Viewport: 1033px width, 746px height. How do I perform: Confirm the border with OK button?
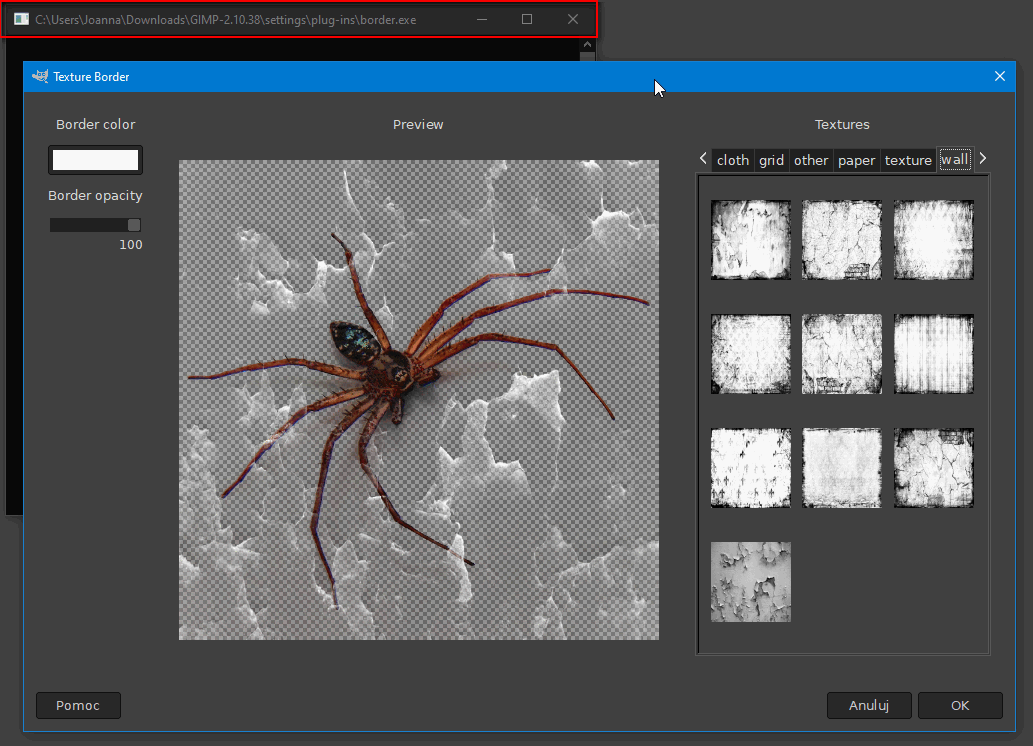click(x=959, y=705)
